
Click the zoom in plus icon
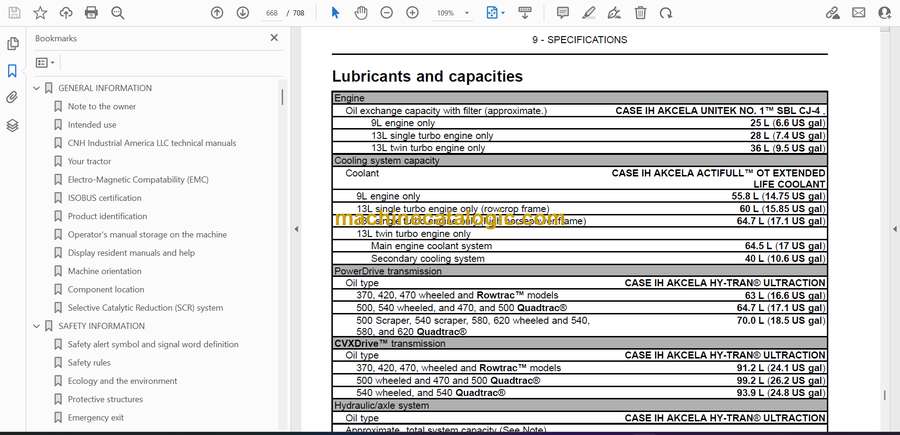click(x=413, y=13)
